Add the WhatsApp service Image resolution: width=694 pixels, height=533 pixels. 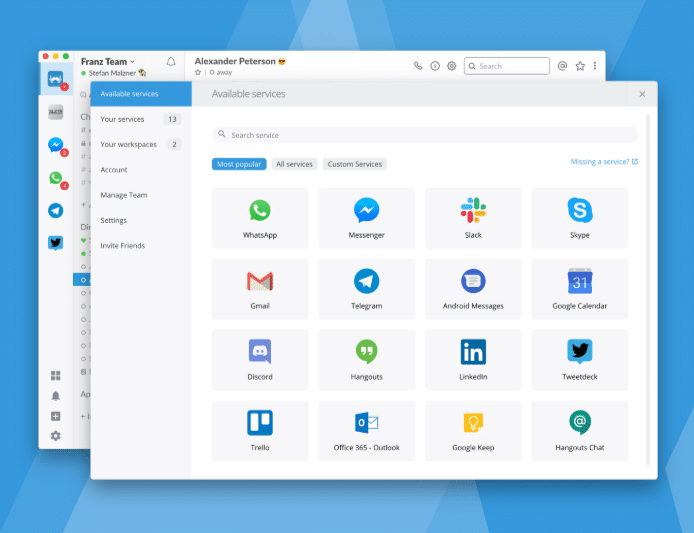tap(260, 218)
